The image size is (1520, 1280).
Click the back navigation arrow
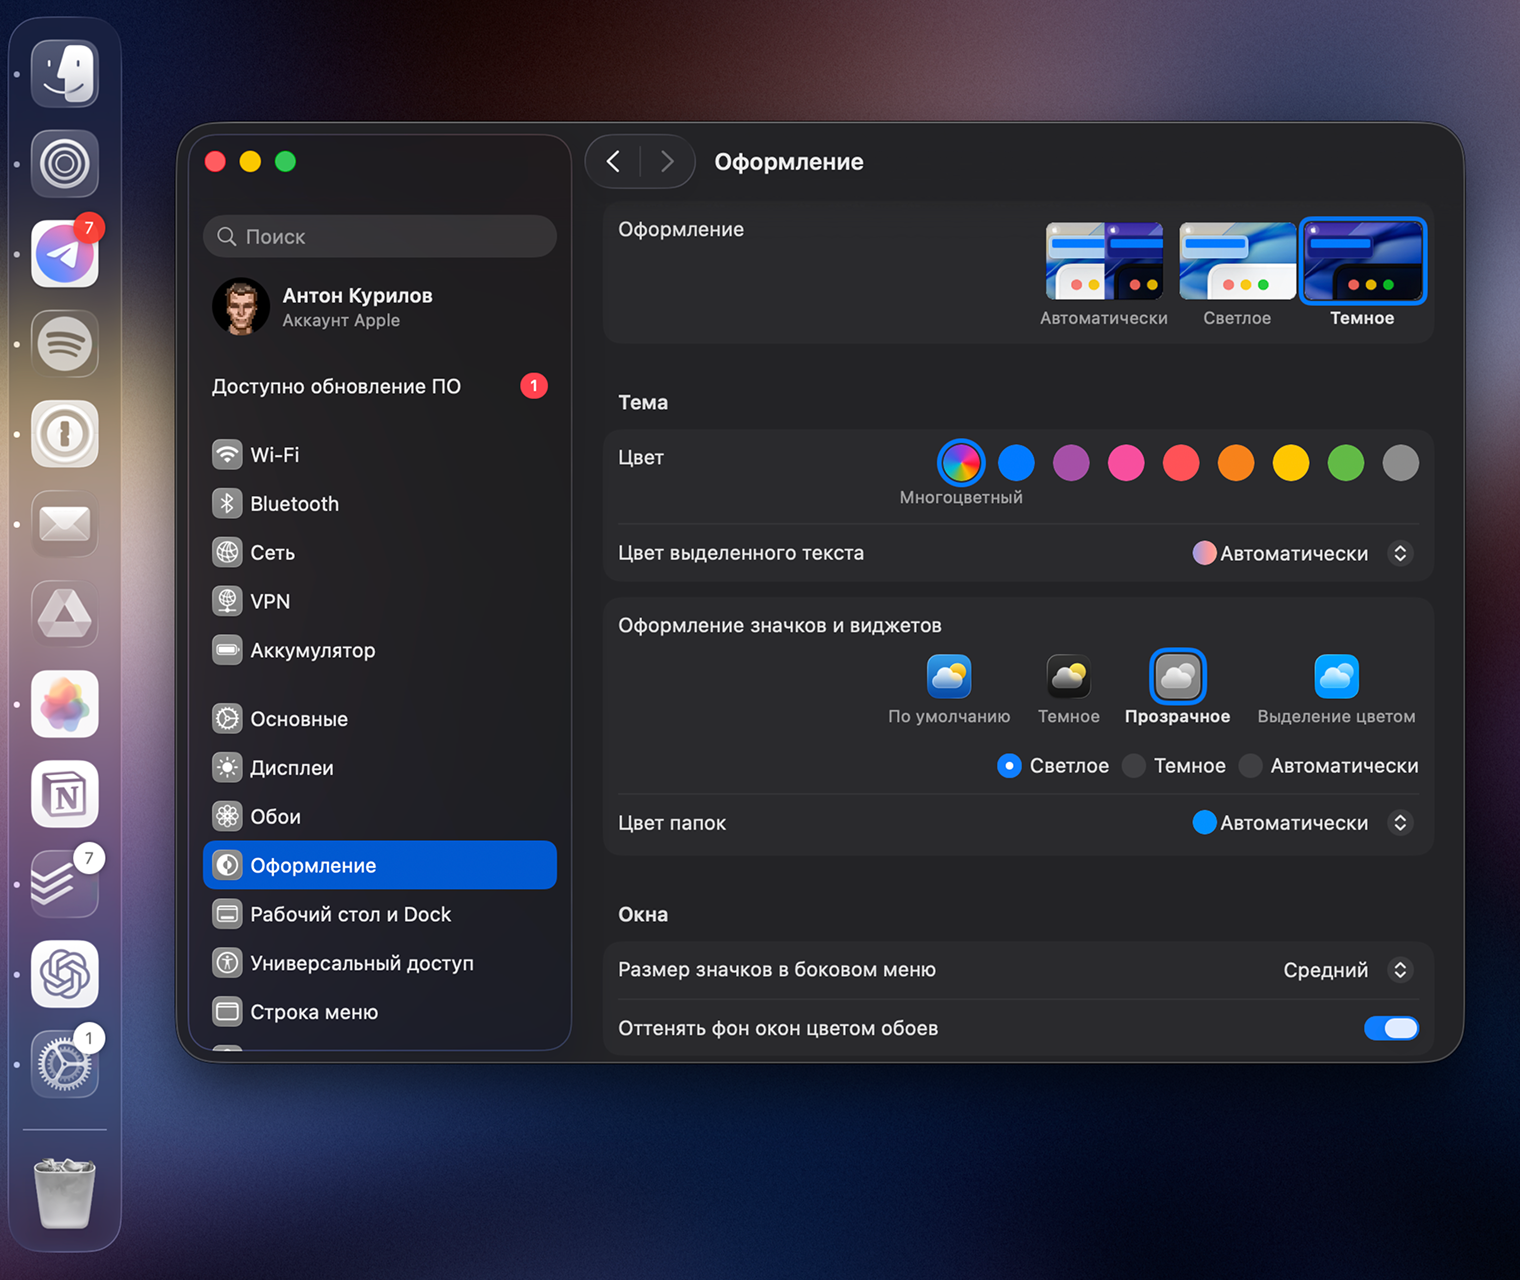tap(614, 161)
